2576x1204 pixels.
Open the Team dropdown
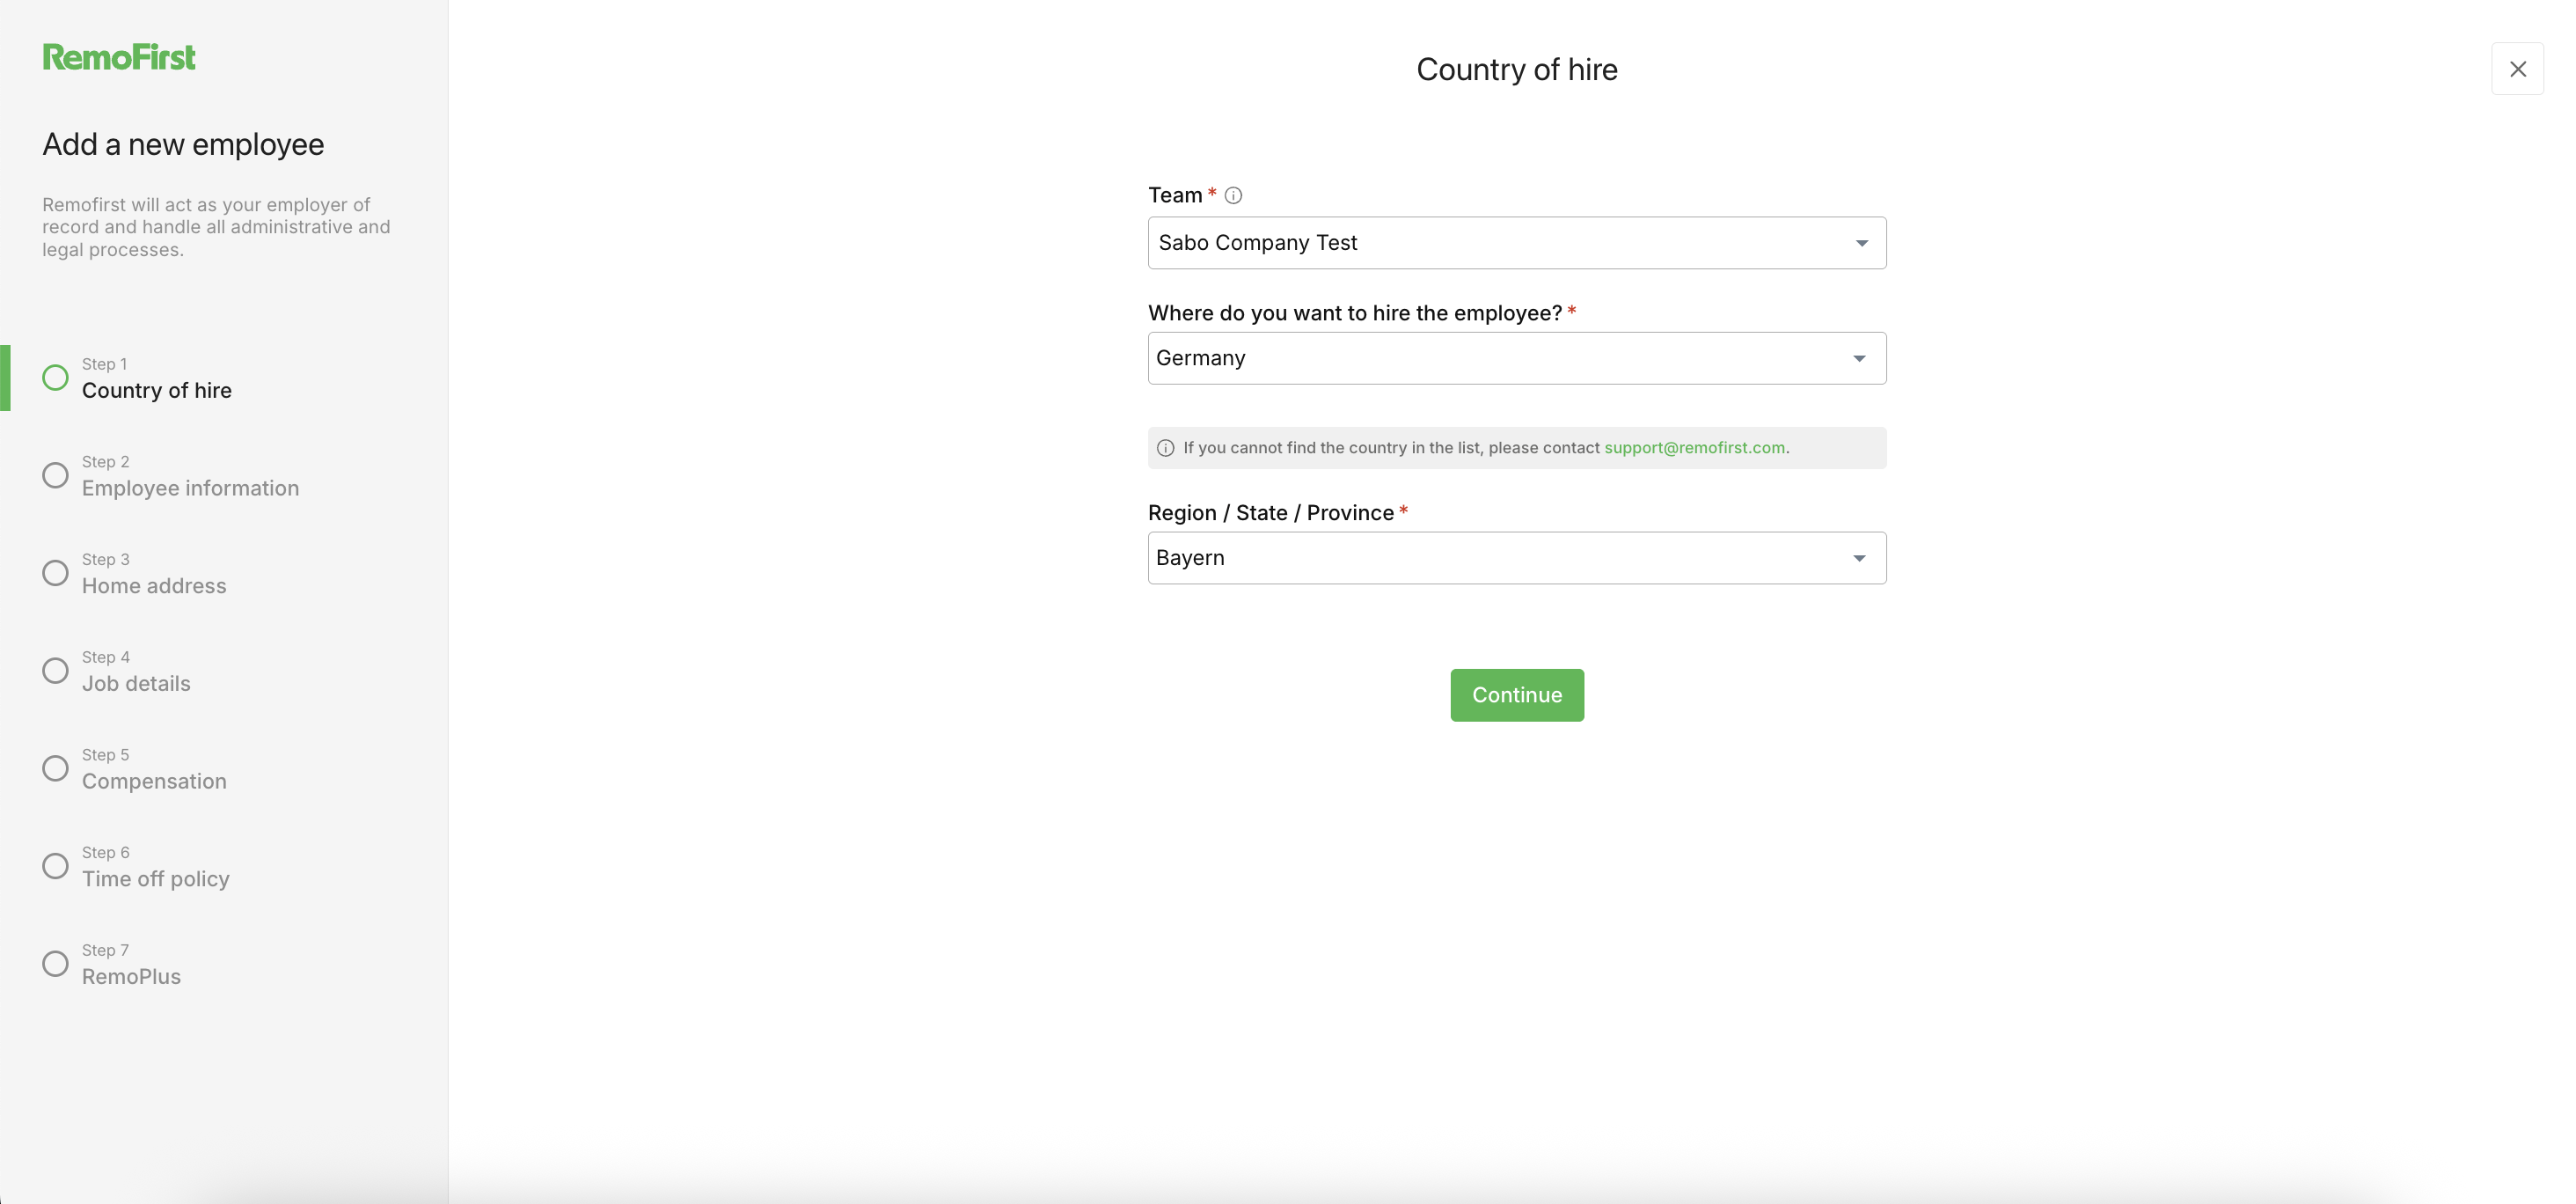1516,243
